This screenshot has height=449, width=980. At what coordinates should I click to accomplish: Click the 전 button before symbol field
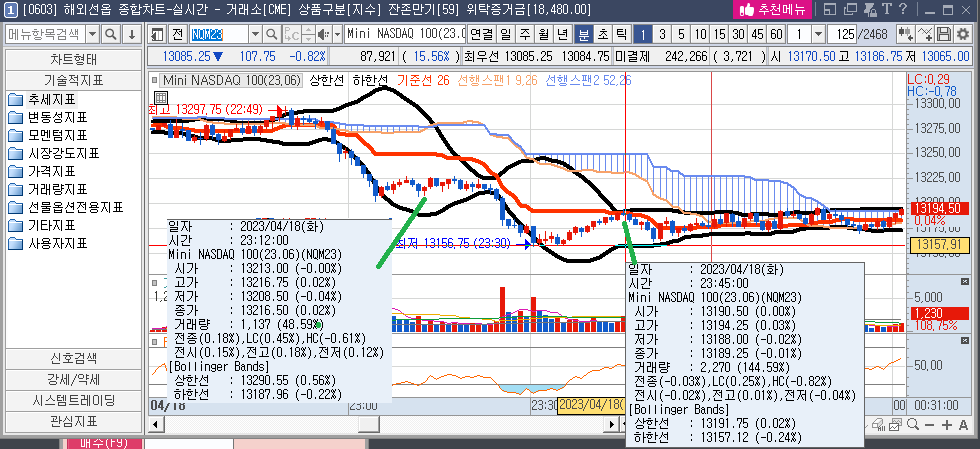pyautogui.click(x=178, y=34)
